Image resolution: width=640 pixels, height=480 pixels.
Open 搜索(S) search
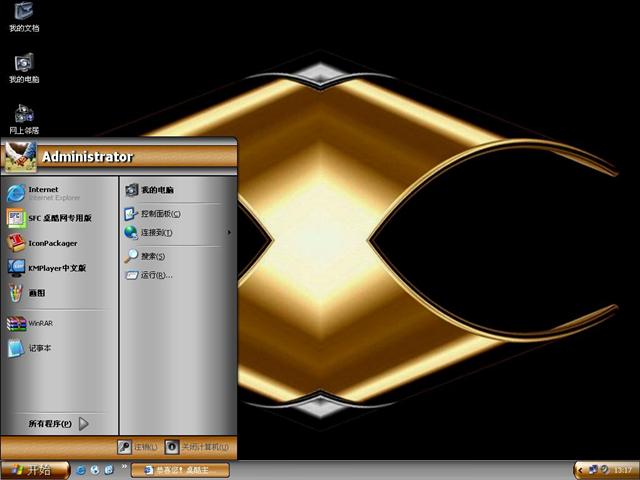tap(178, 256)
